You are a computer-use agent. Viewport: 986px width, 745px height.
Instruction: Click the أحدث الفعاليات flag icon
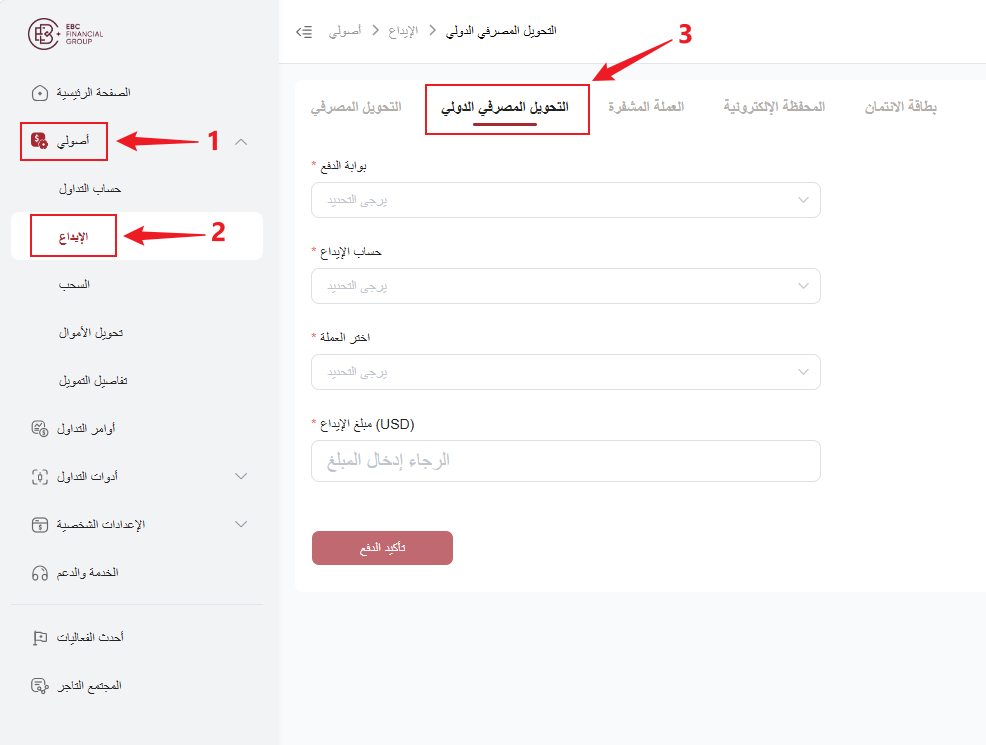point(40,637)
